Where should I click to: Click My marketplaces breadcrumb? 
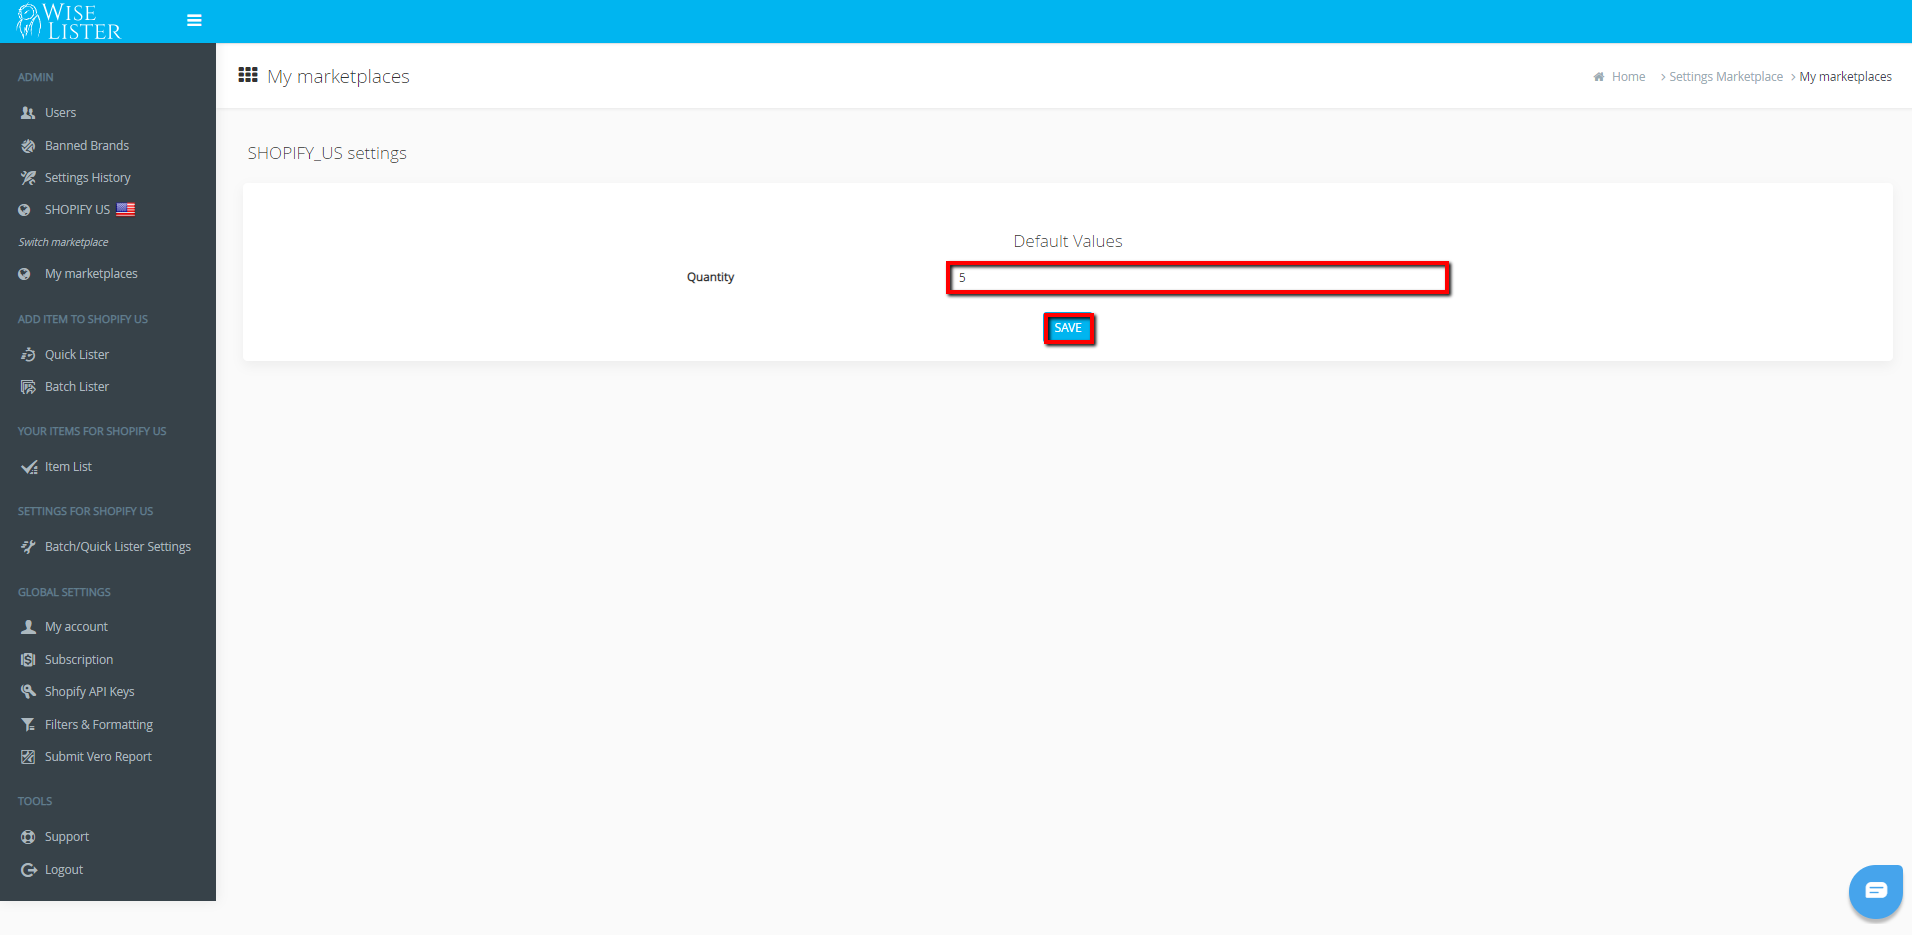point(1845,77)
